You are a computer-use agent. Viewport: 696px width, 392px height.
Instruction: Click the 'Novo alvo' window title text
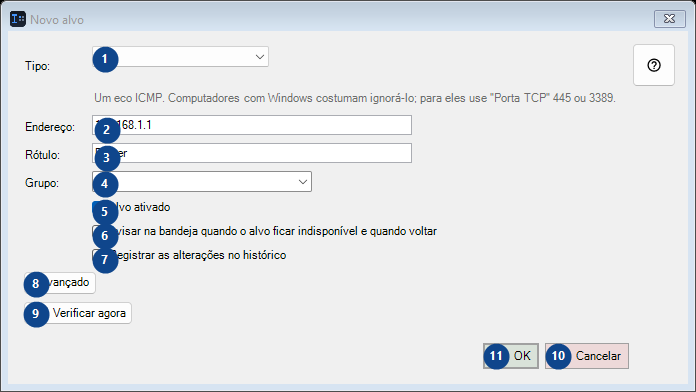pos(57,20)
